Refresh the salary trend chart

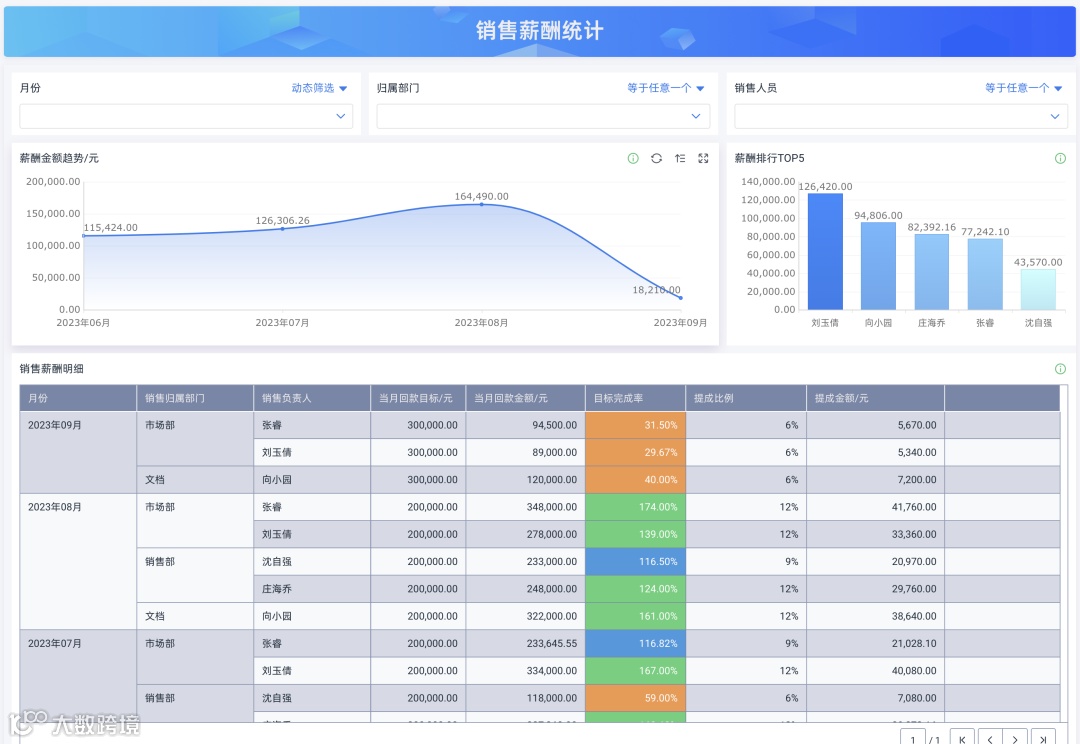656,158
